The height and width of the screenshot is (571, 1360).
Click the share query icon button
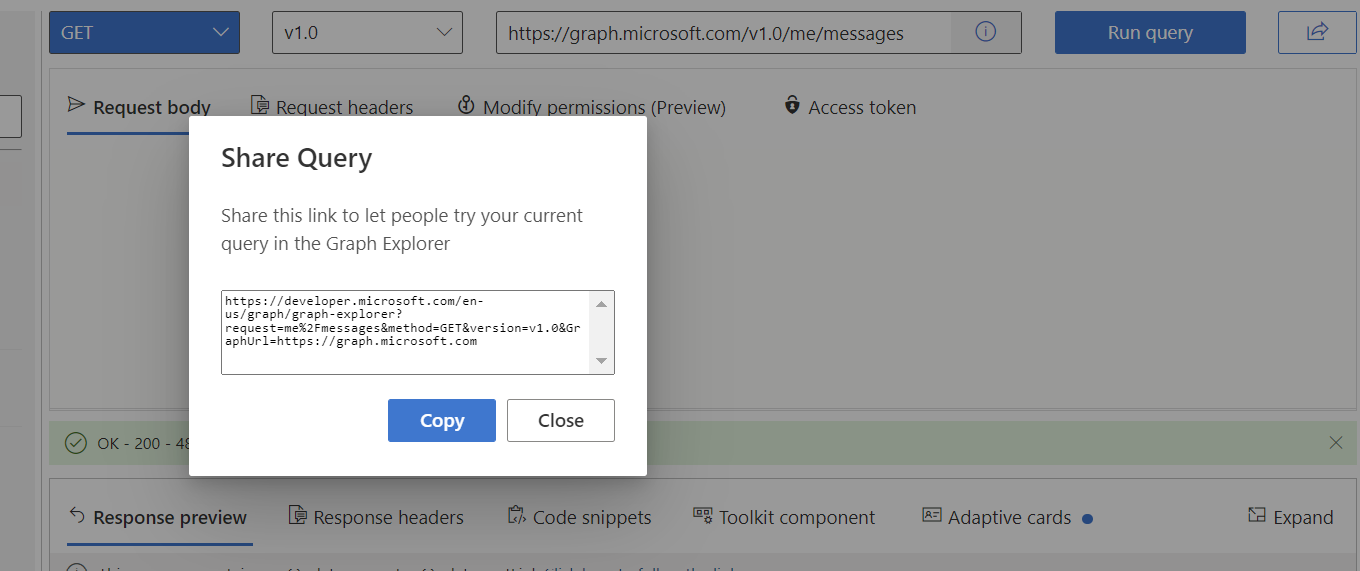click(x=1316, y=32)
